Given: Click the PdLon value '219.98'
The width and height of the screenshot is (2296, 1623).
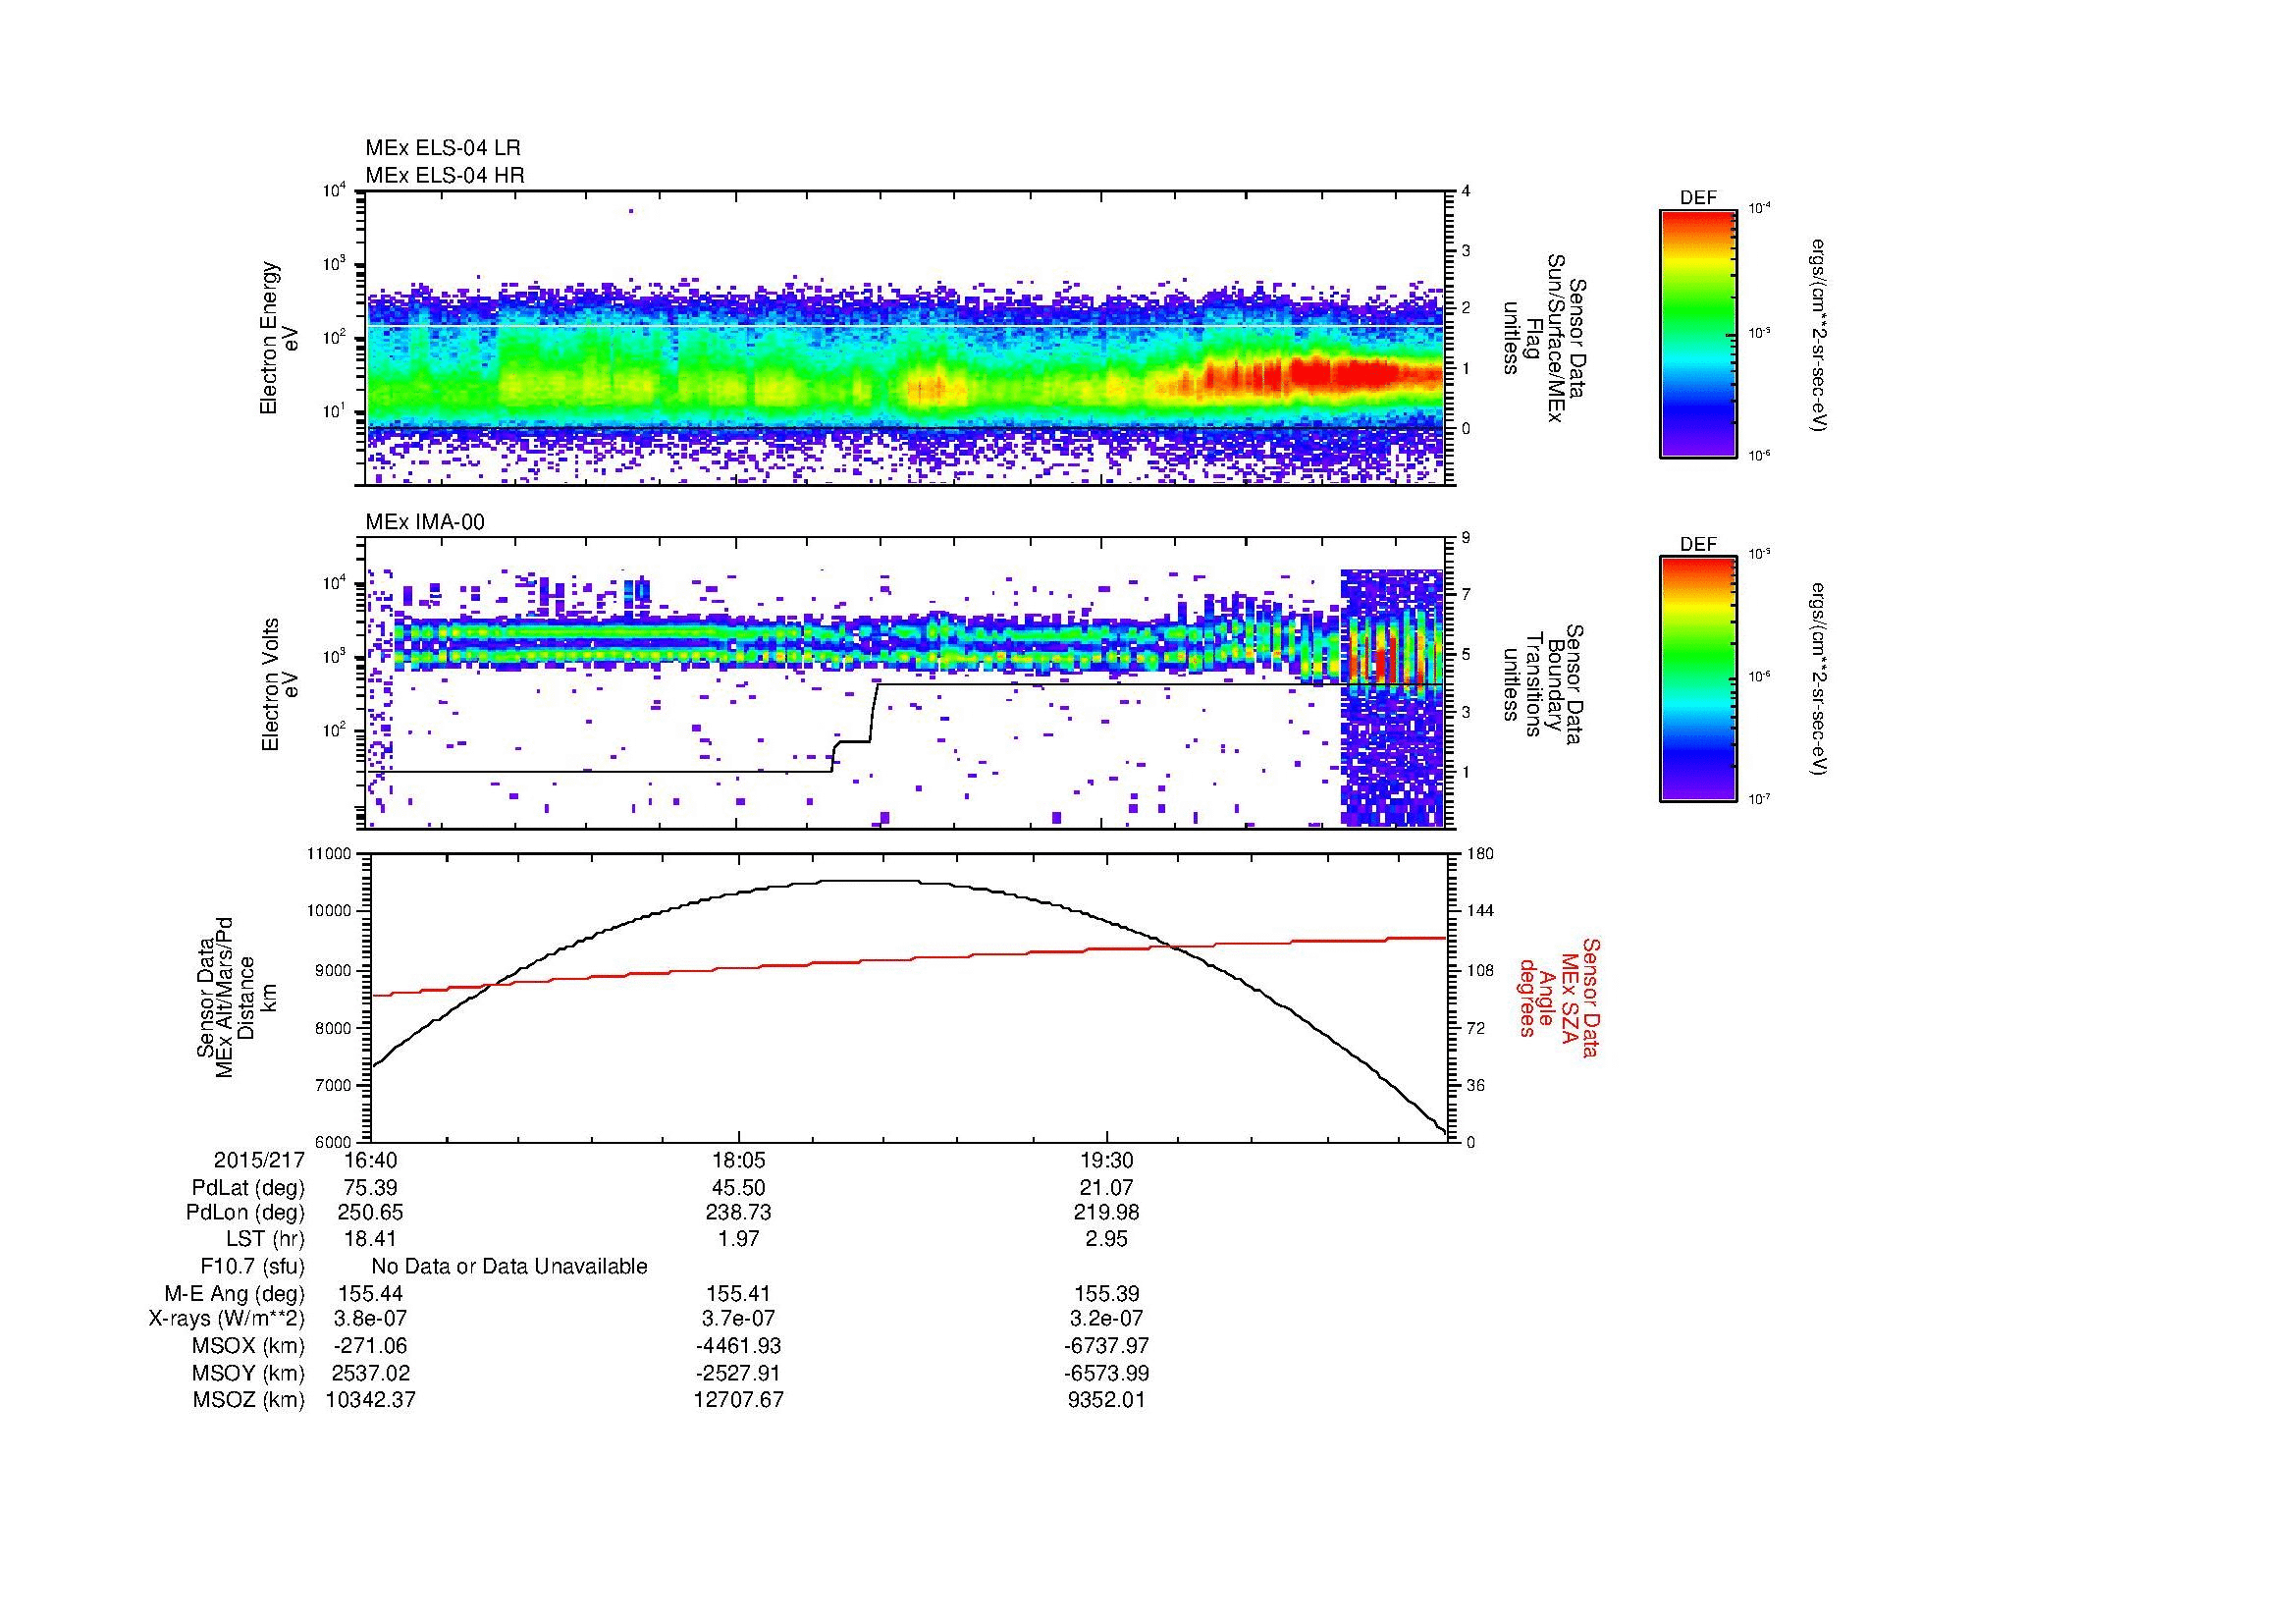Looking at the screenshot, I should point(1106,1212).
